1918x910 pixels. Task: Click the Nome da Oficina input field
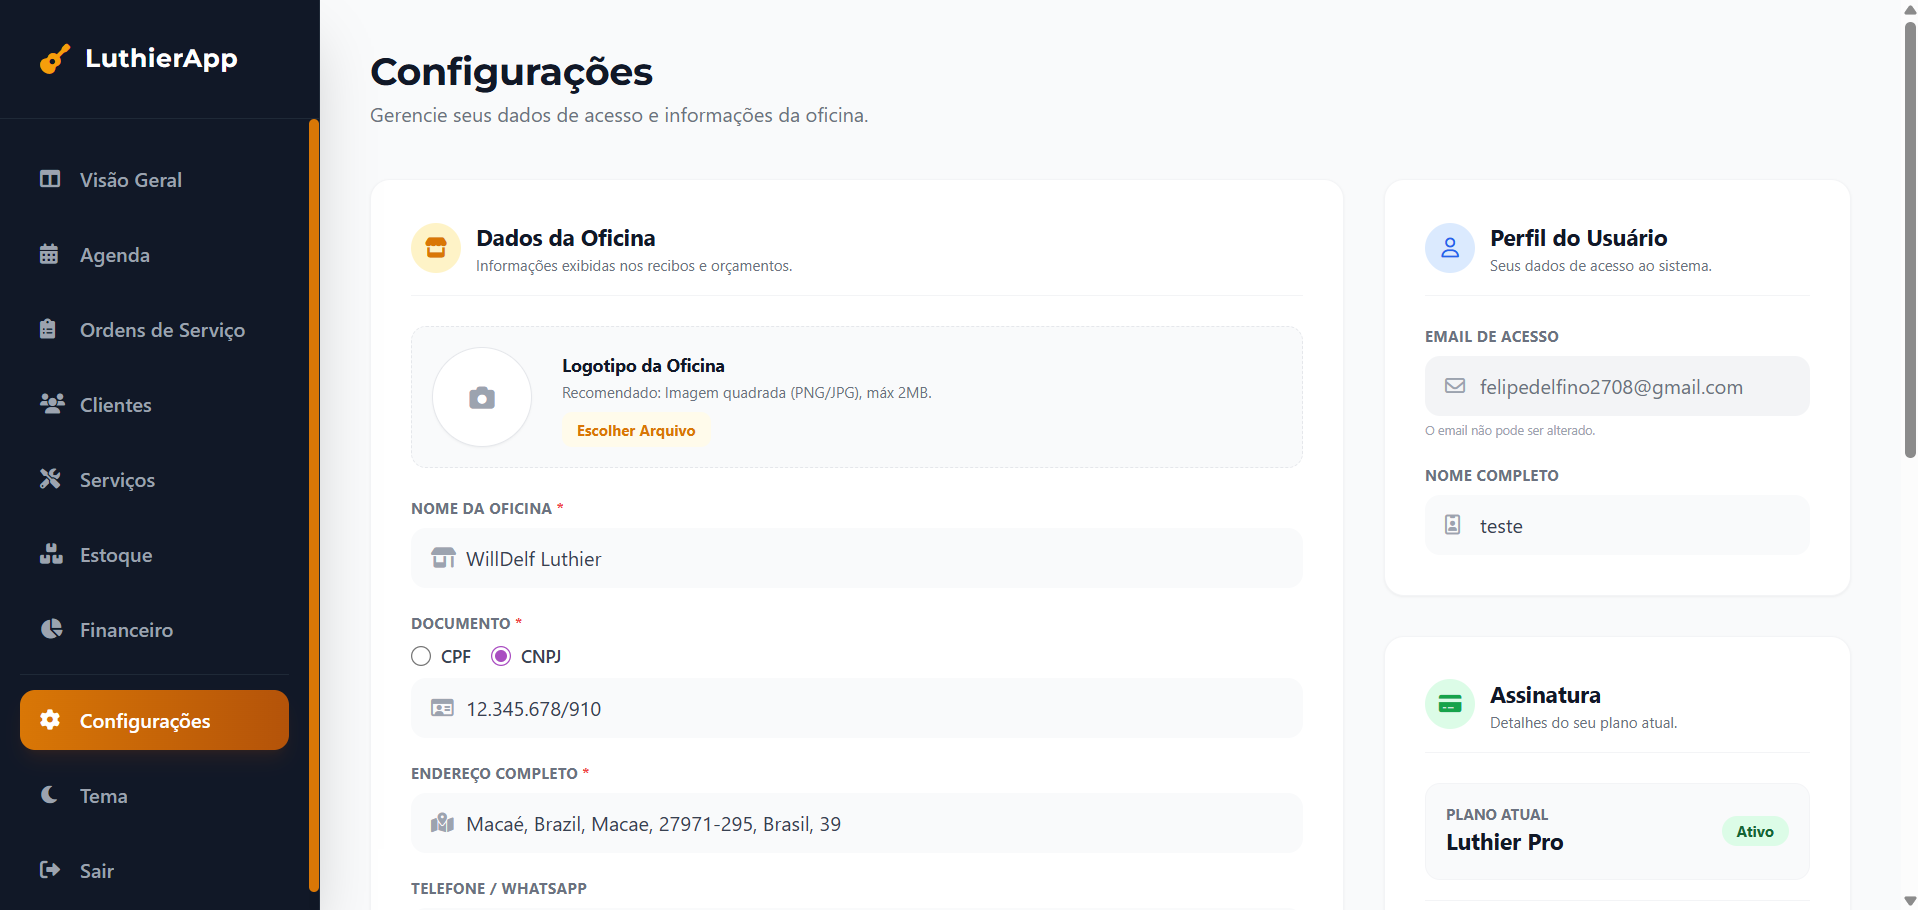[856, 559]
